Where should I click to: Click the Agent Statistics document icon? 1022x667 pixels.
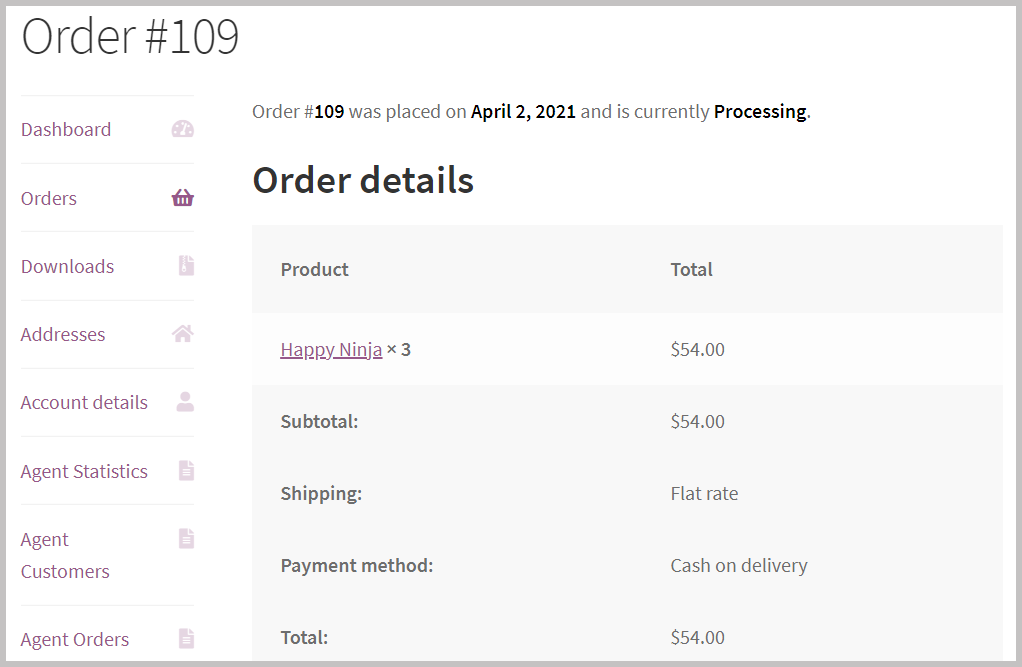(x=186, y=471)
